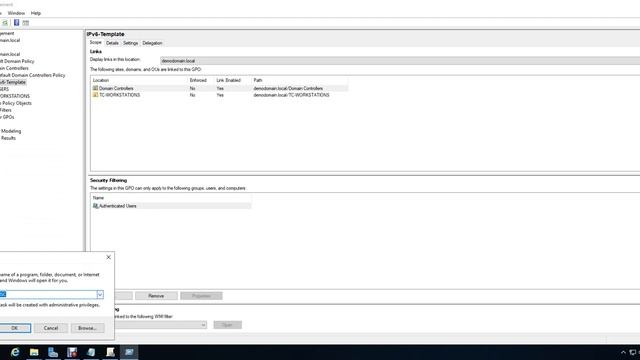Open File Explorer from the taskbar

(34, 352)
